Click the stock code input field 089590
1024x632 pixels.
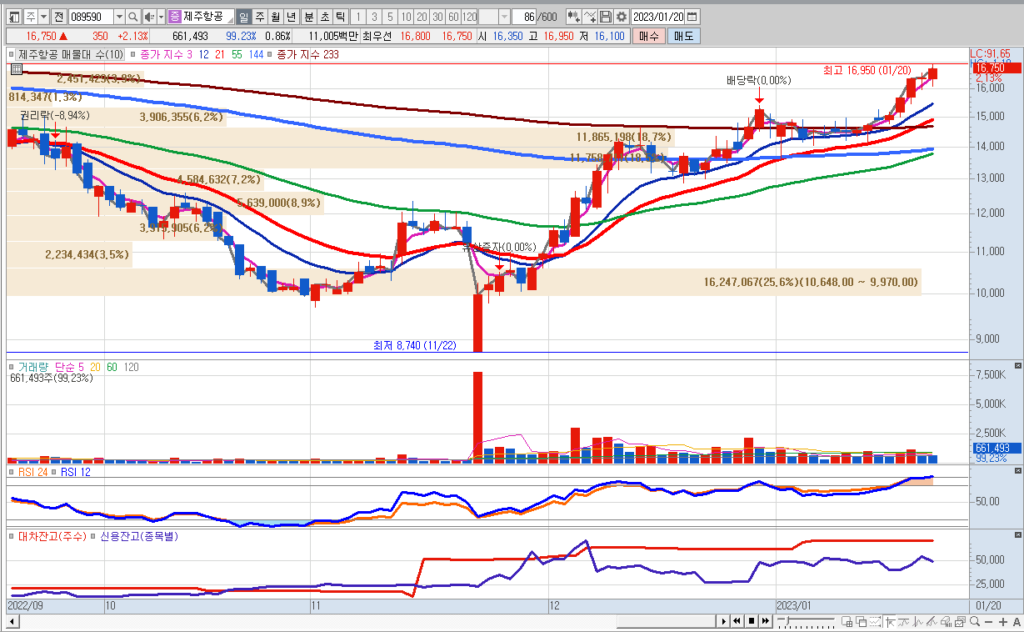90,17
